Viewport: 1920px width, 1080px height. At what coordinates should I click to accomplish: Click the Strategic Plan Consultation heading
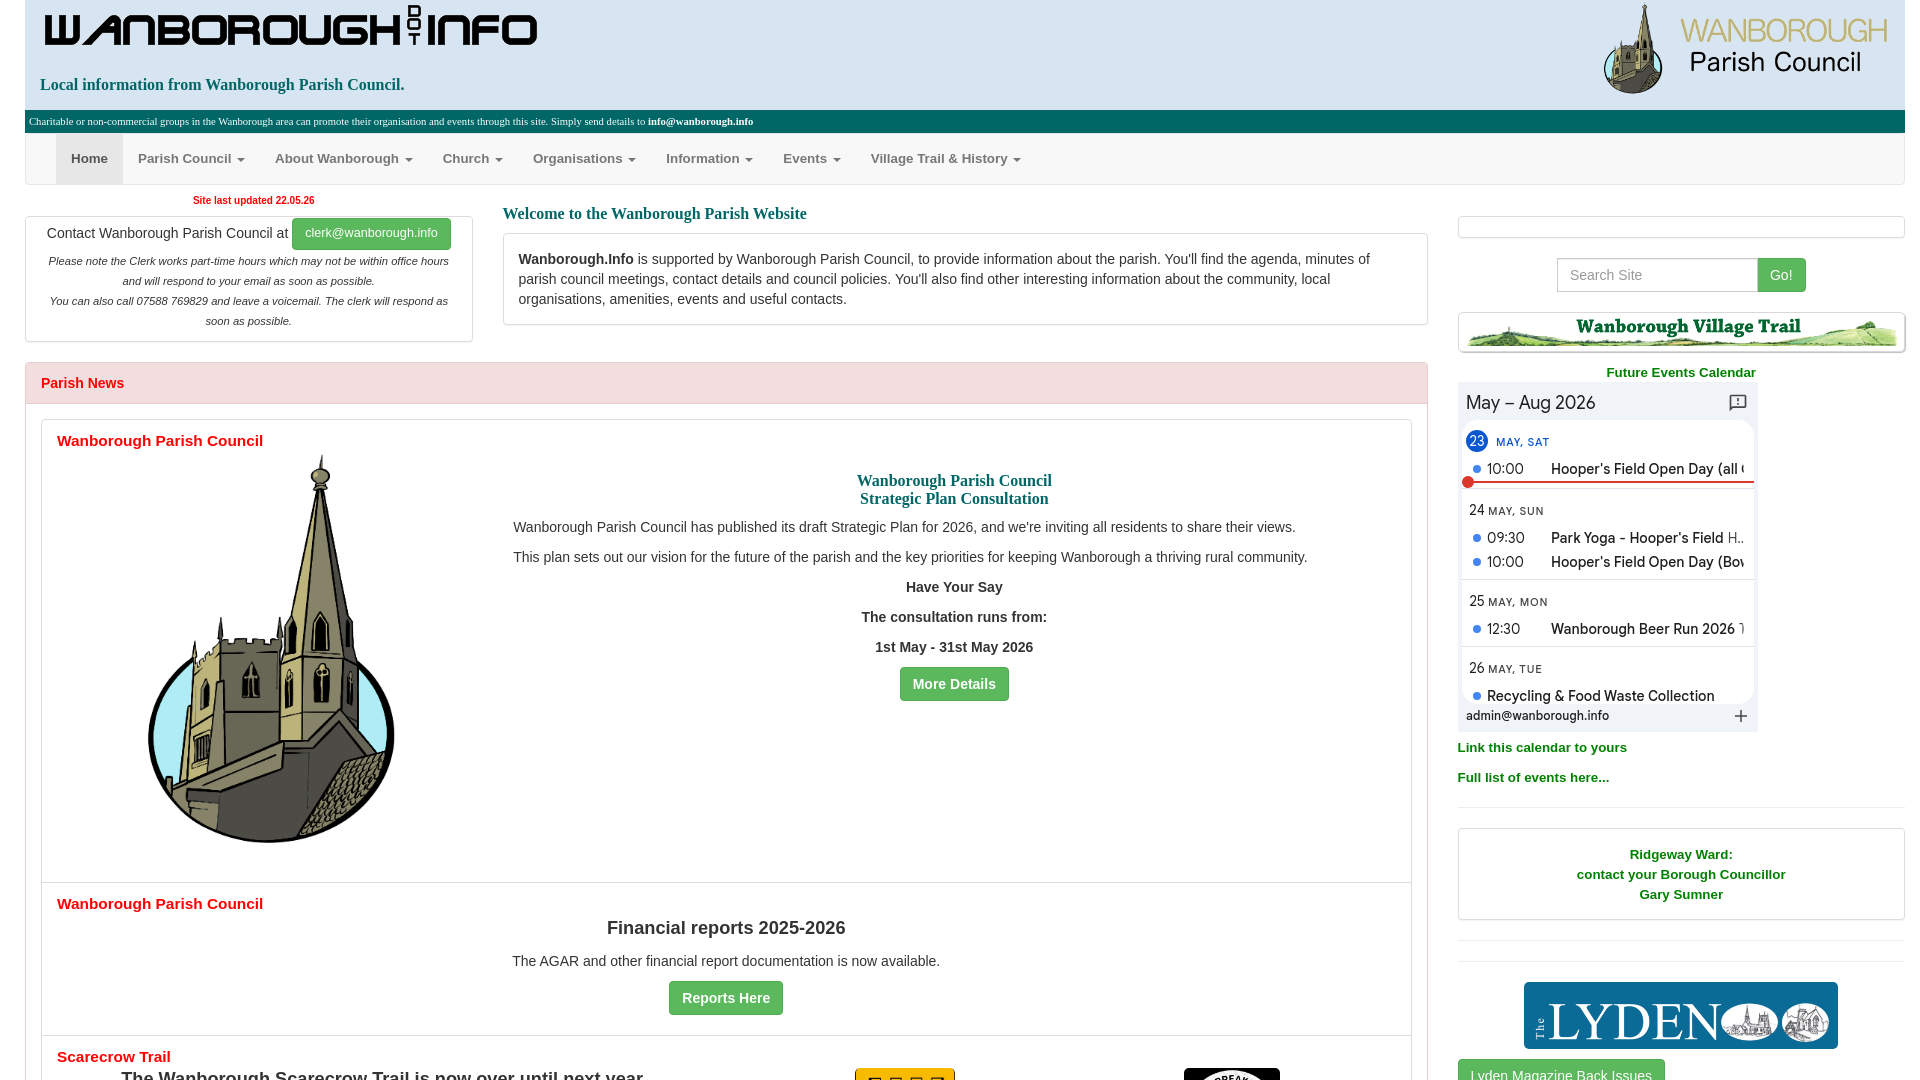click(954, 490)
